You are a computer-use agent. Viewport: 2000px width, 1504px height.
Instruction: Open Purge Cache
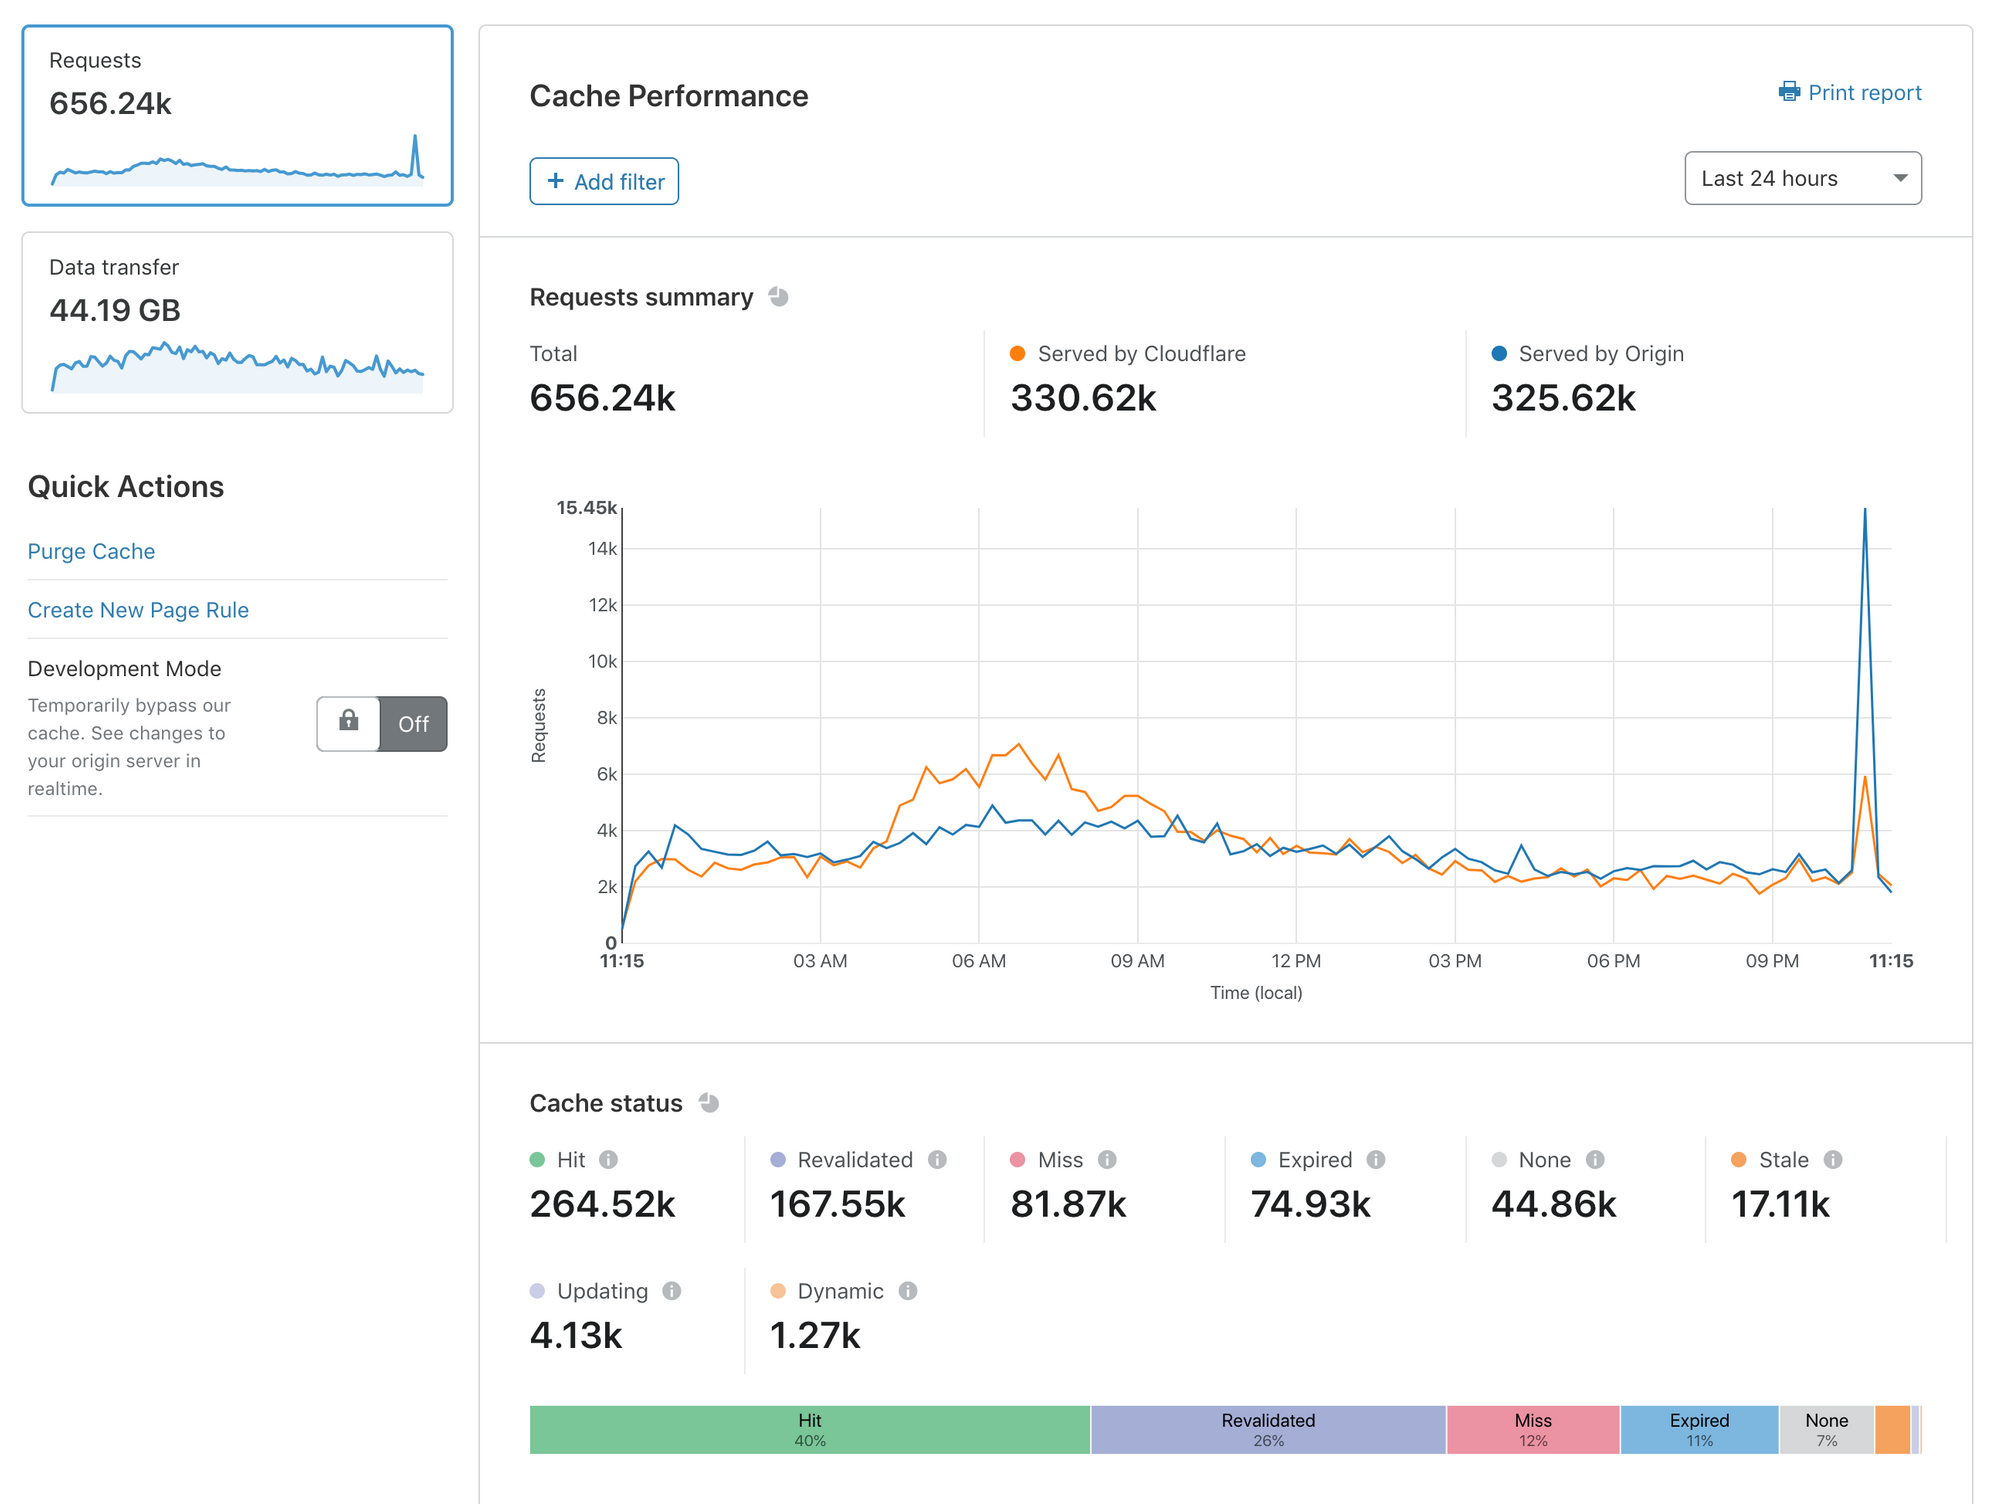pos(91,551)
